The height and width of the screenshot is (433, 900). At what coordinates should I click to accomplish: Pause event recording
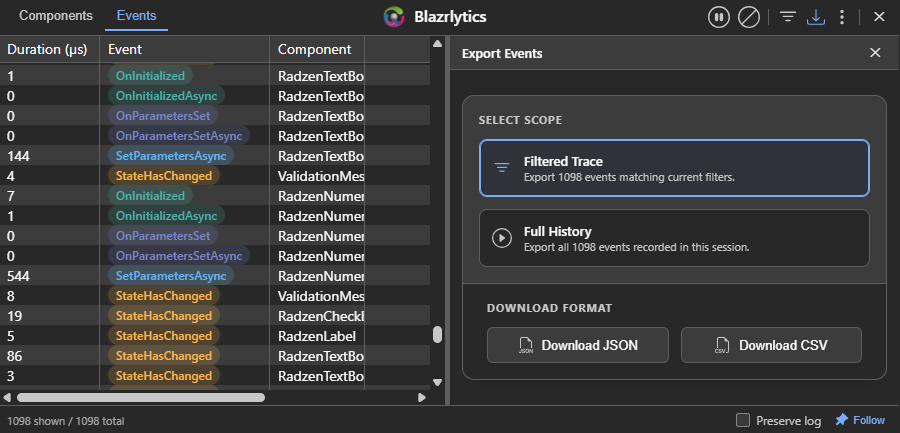click(x=719, y=17)
